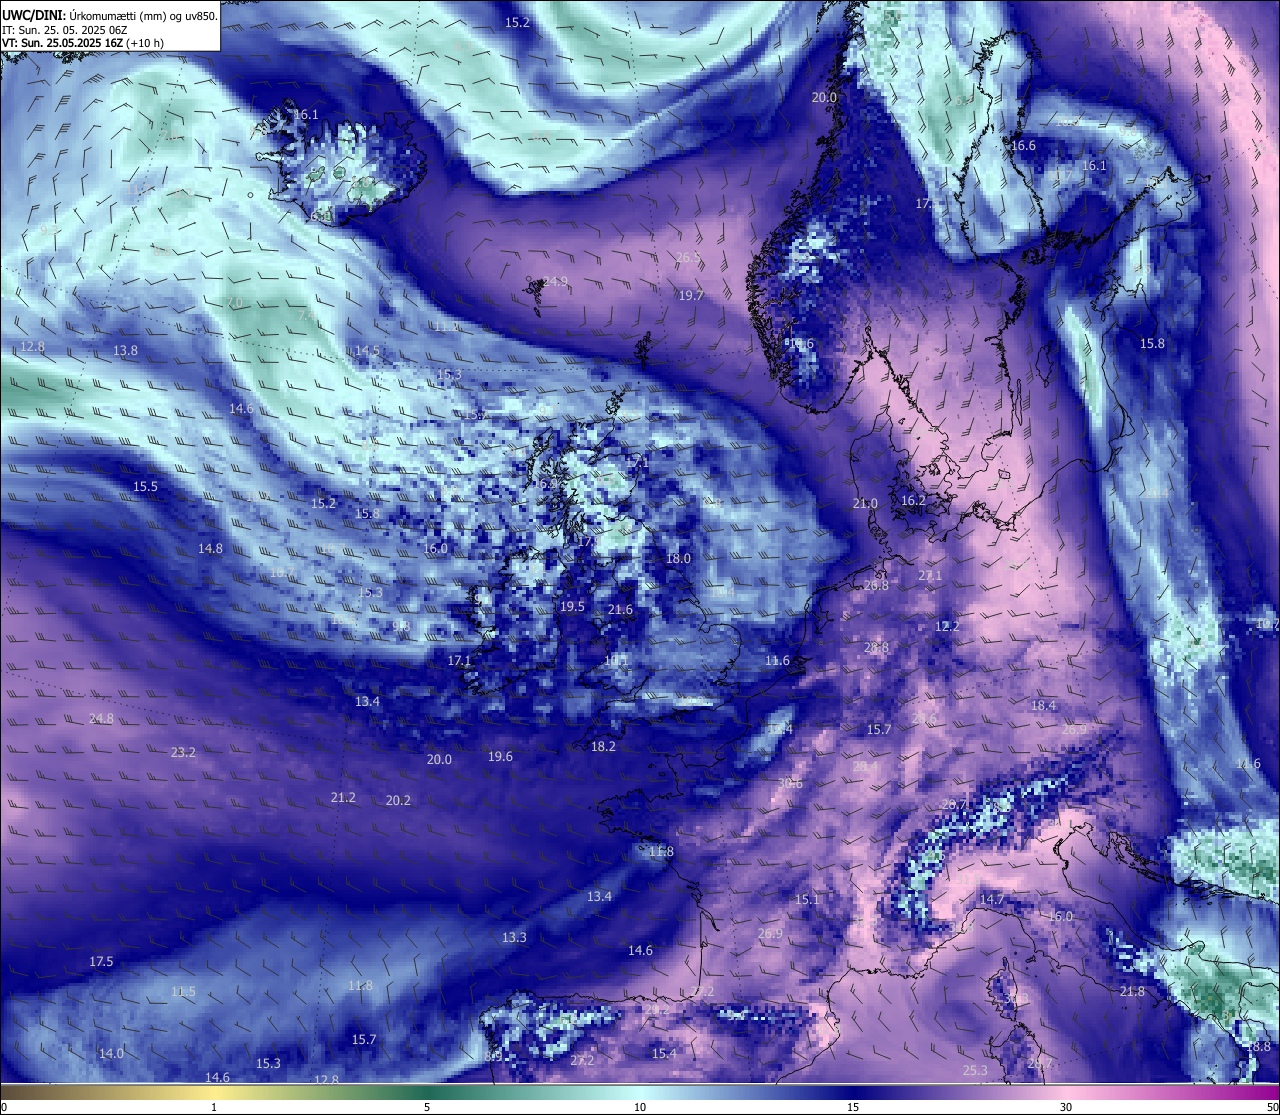This screenshot has height=1115, width=1280.
Task: Click the 18.2 value label
Action: [x=603, y=746]
